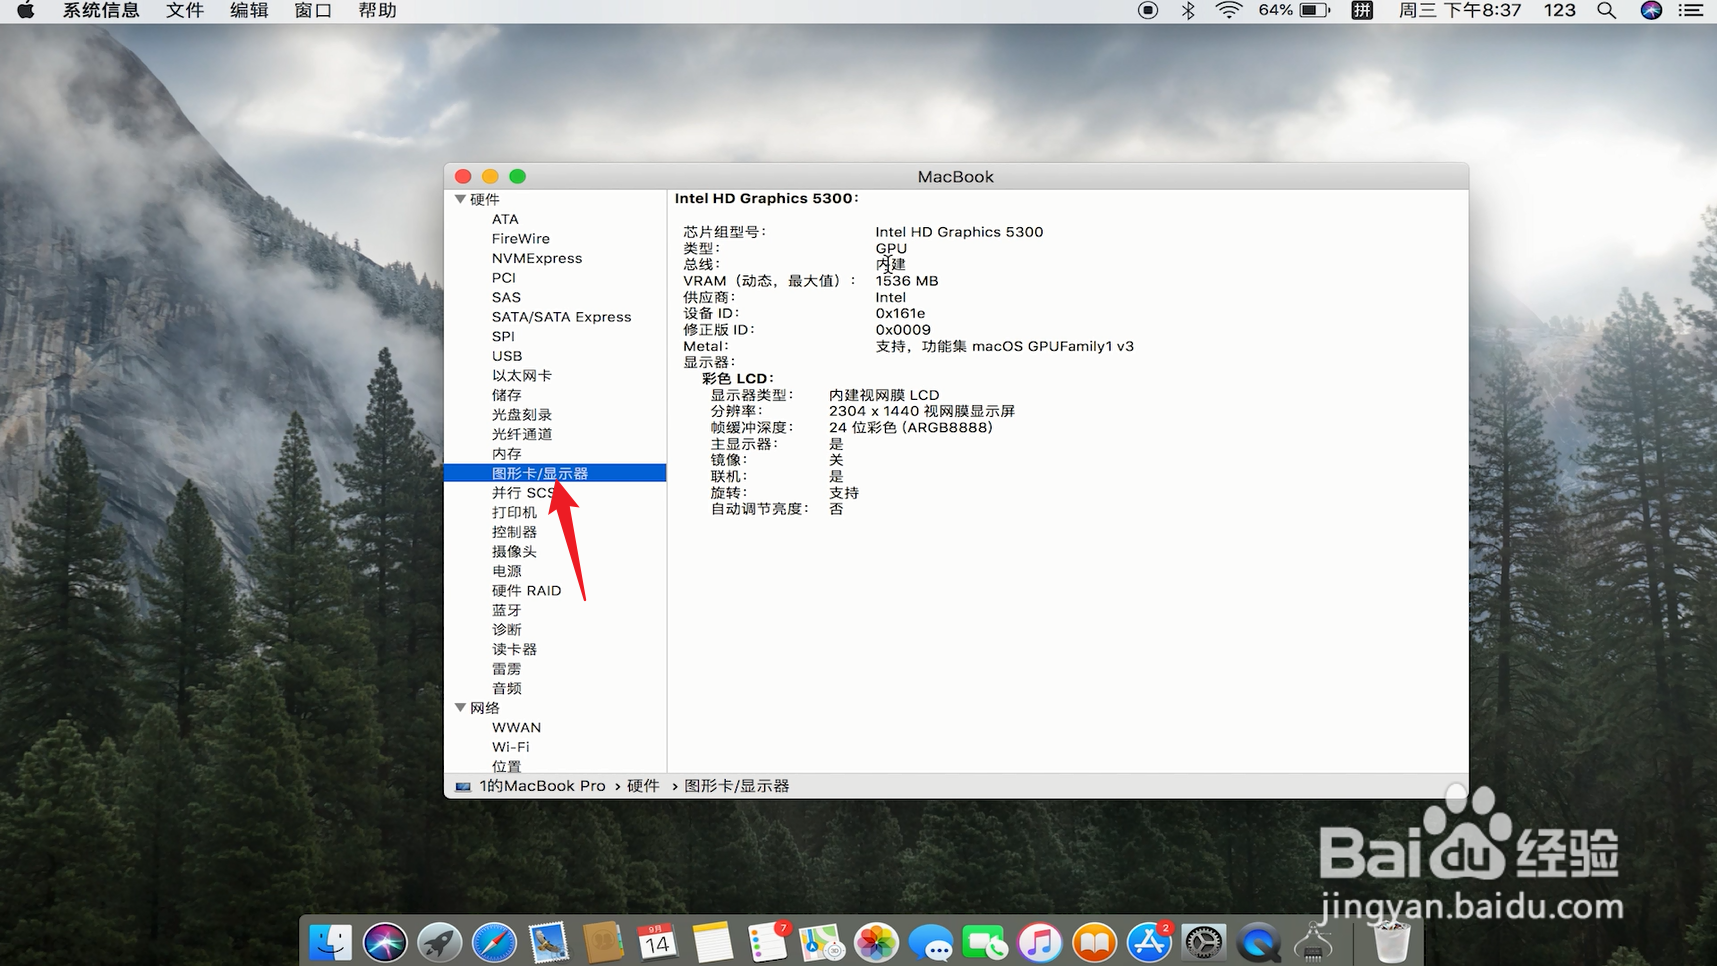Click 1的MacBook Pro in path bar
Viewport: 1717px width, 966px height.
[x=542, y=786]
